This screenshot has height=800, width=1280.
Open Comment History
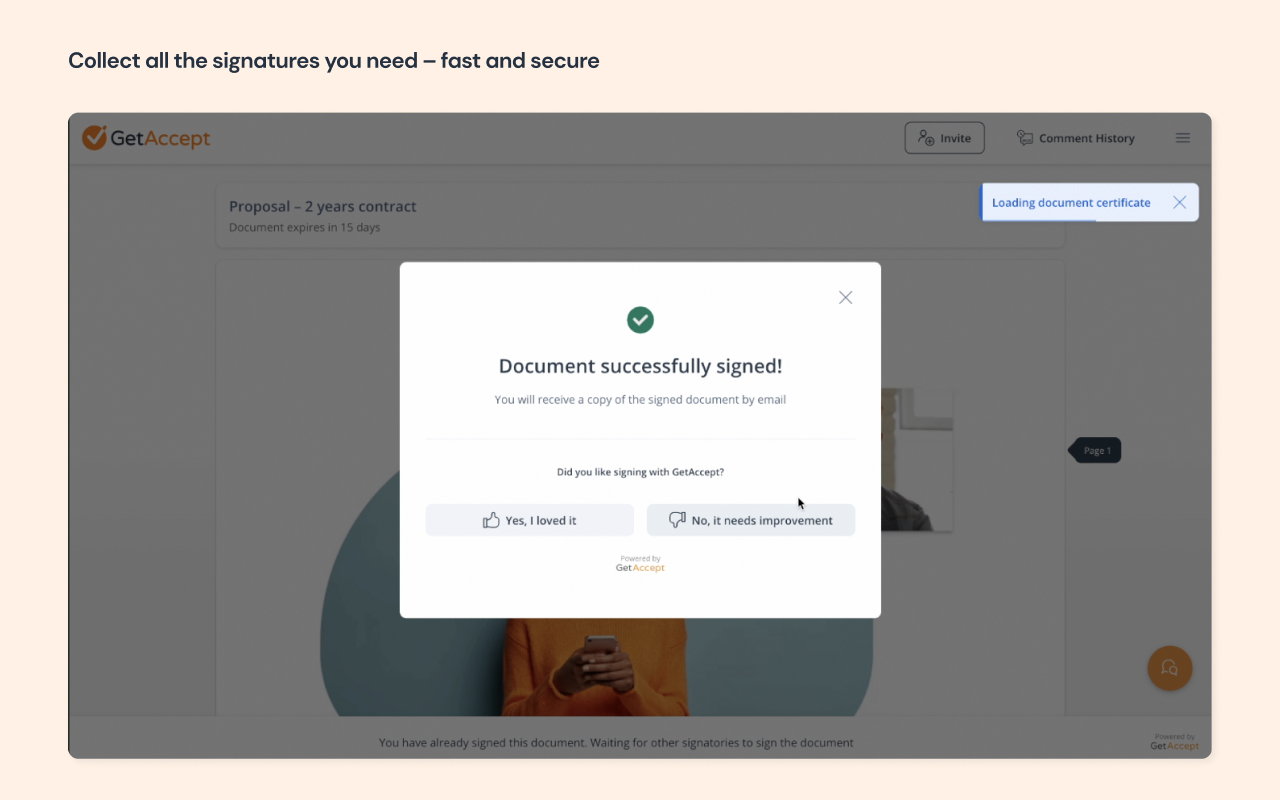pos(1075,138)
